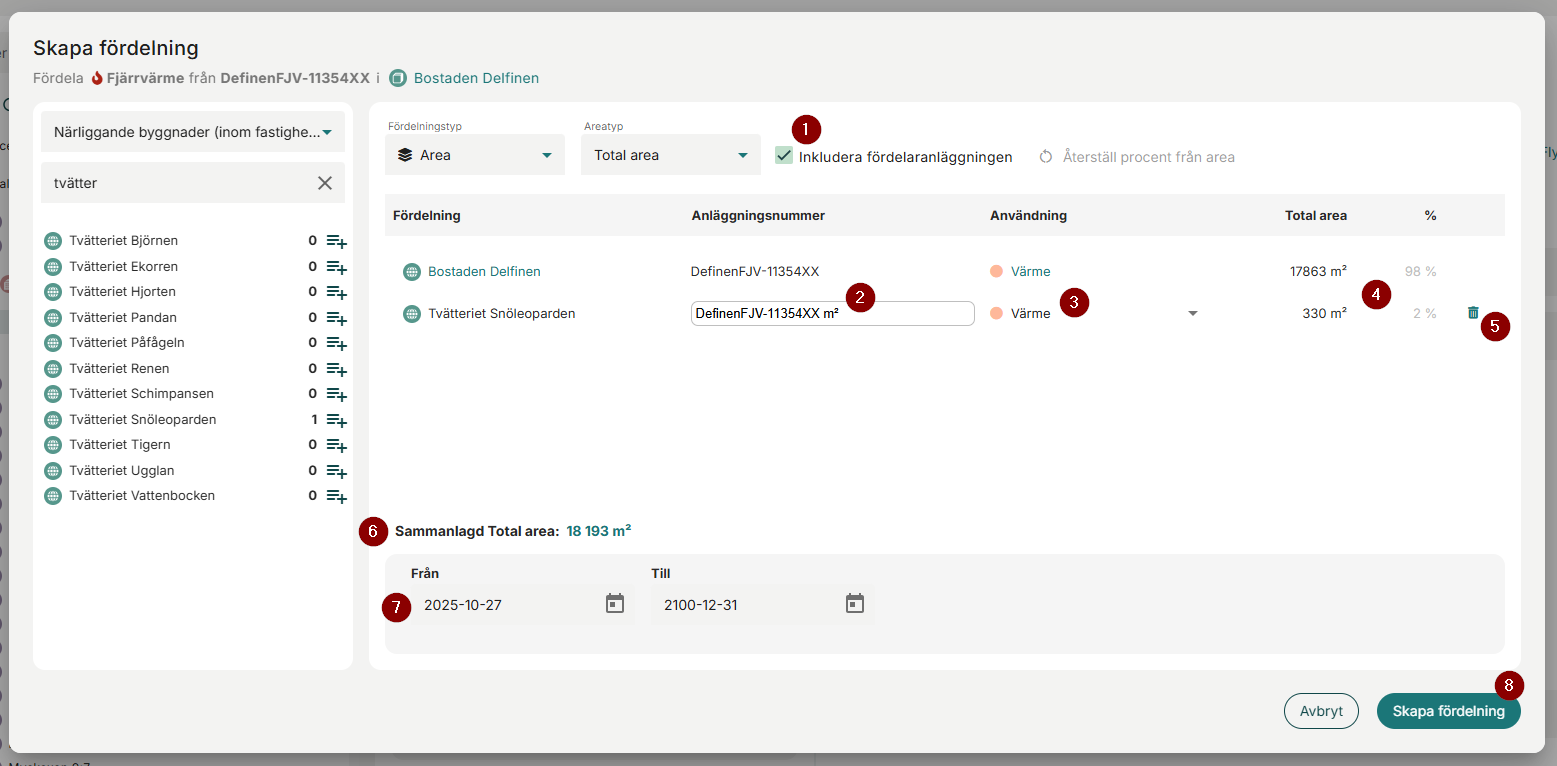The height and width of the screenshot is (766, 1557).
Task: Add Tvätteriet Vattenbocken using list-plus icon
Action: [336, 497]
